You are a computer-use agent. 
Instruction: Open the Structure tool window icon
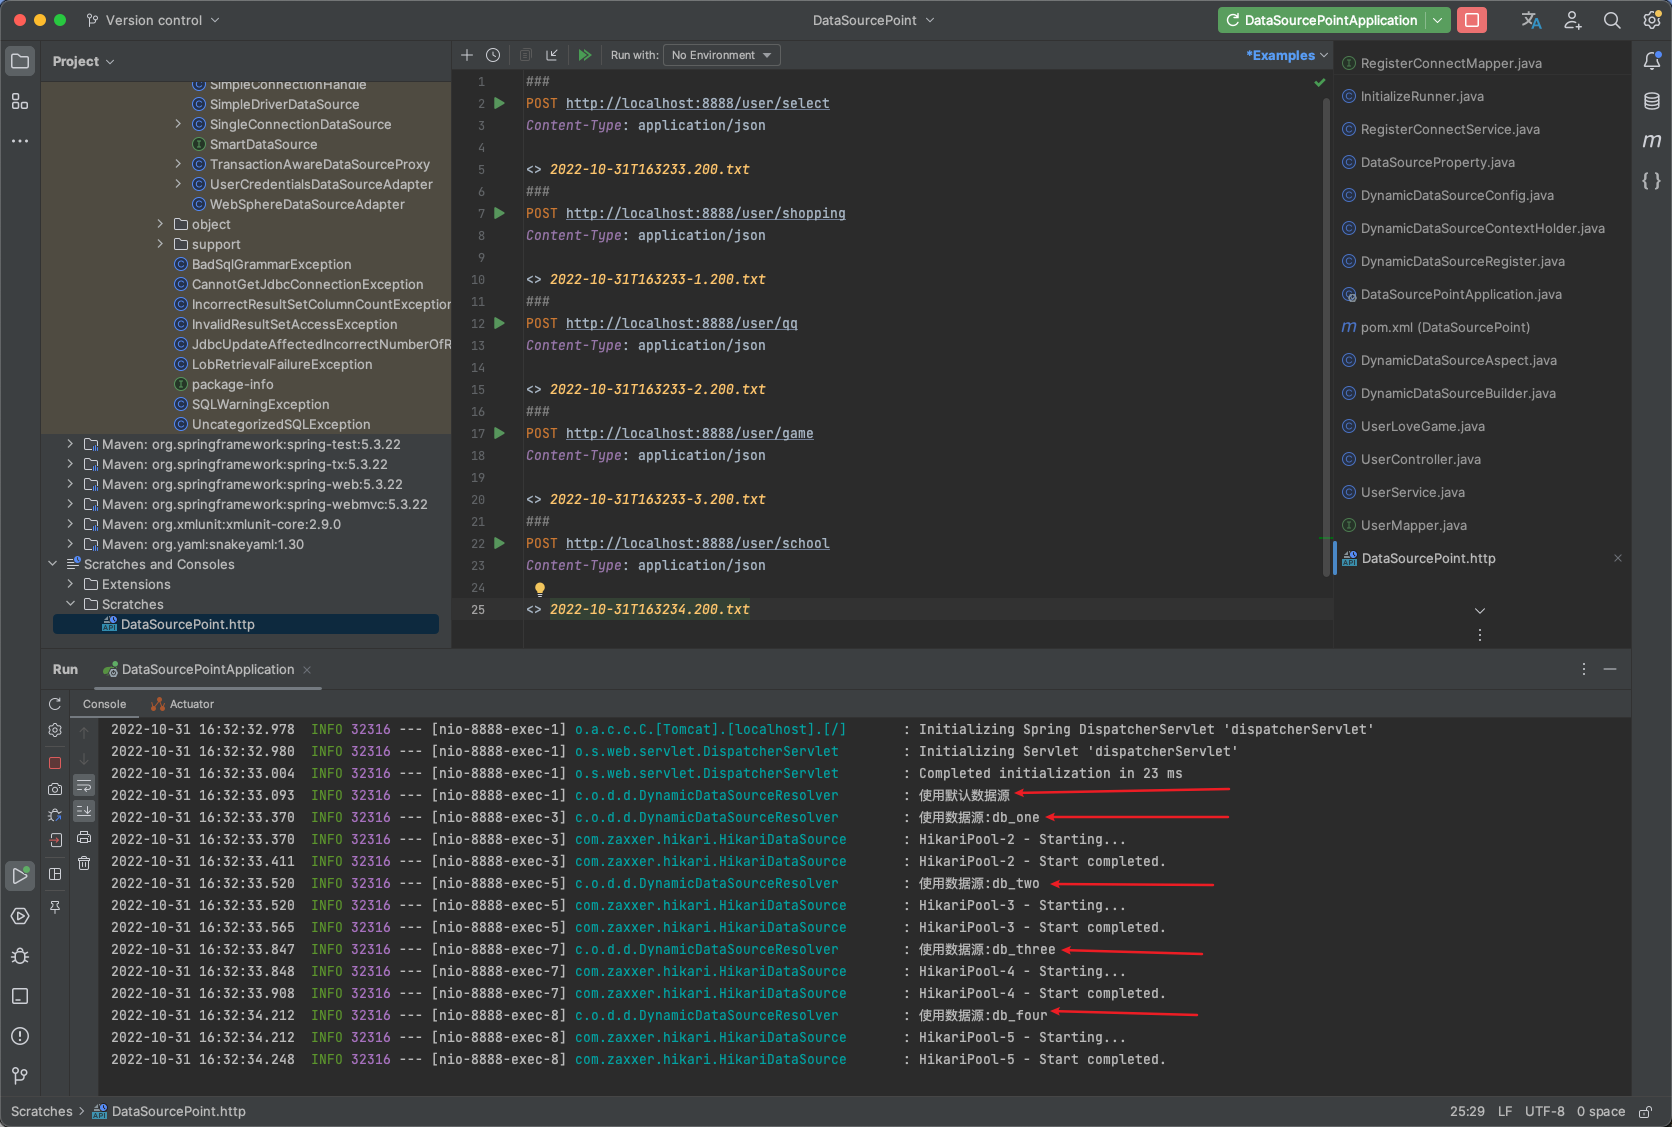click(20, 101)
